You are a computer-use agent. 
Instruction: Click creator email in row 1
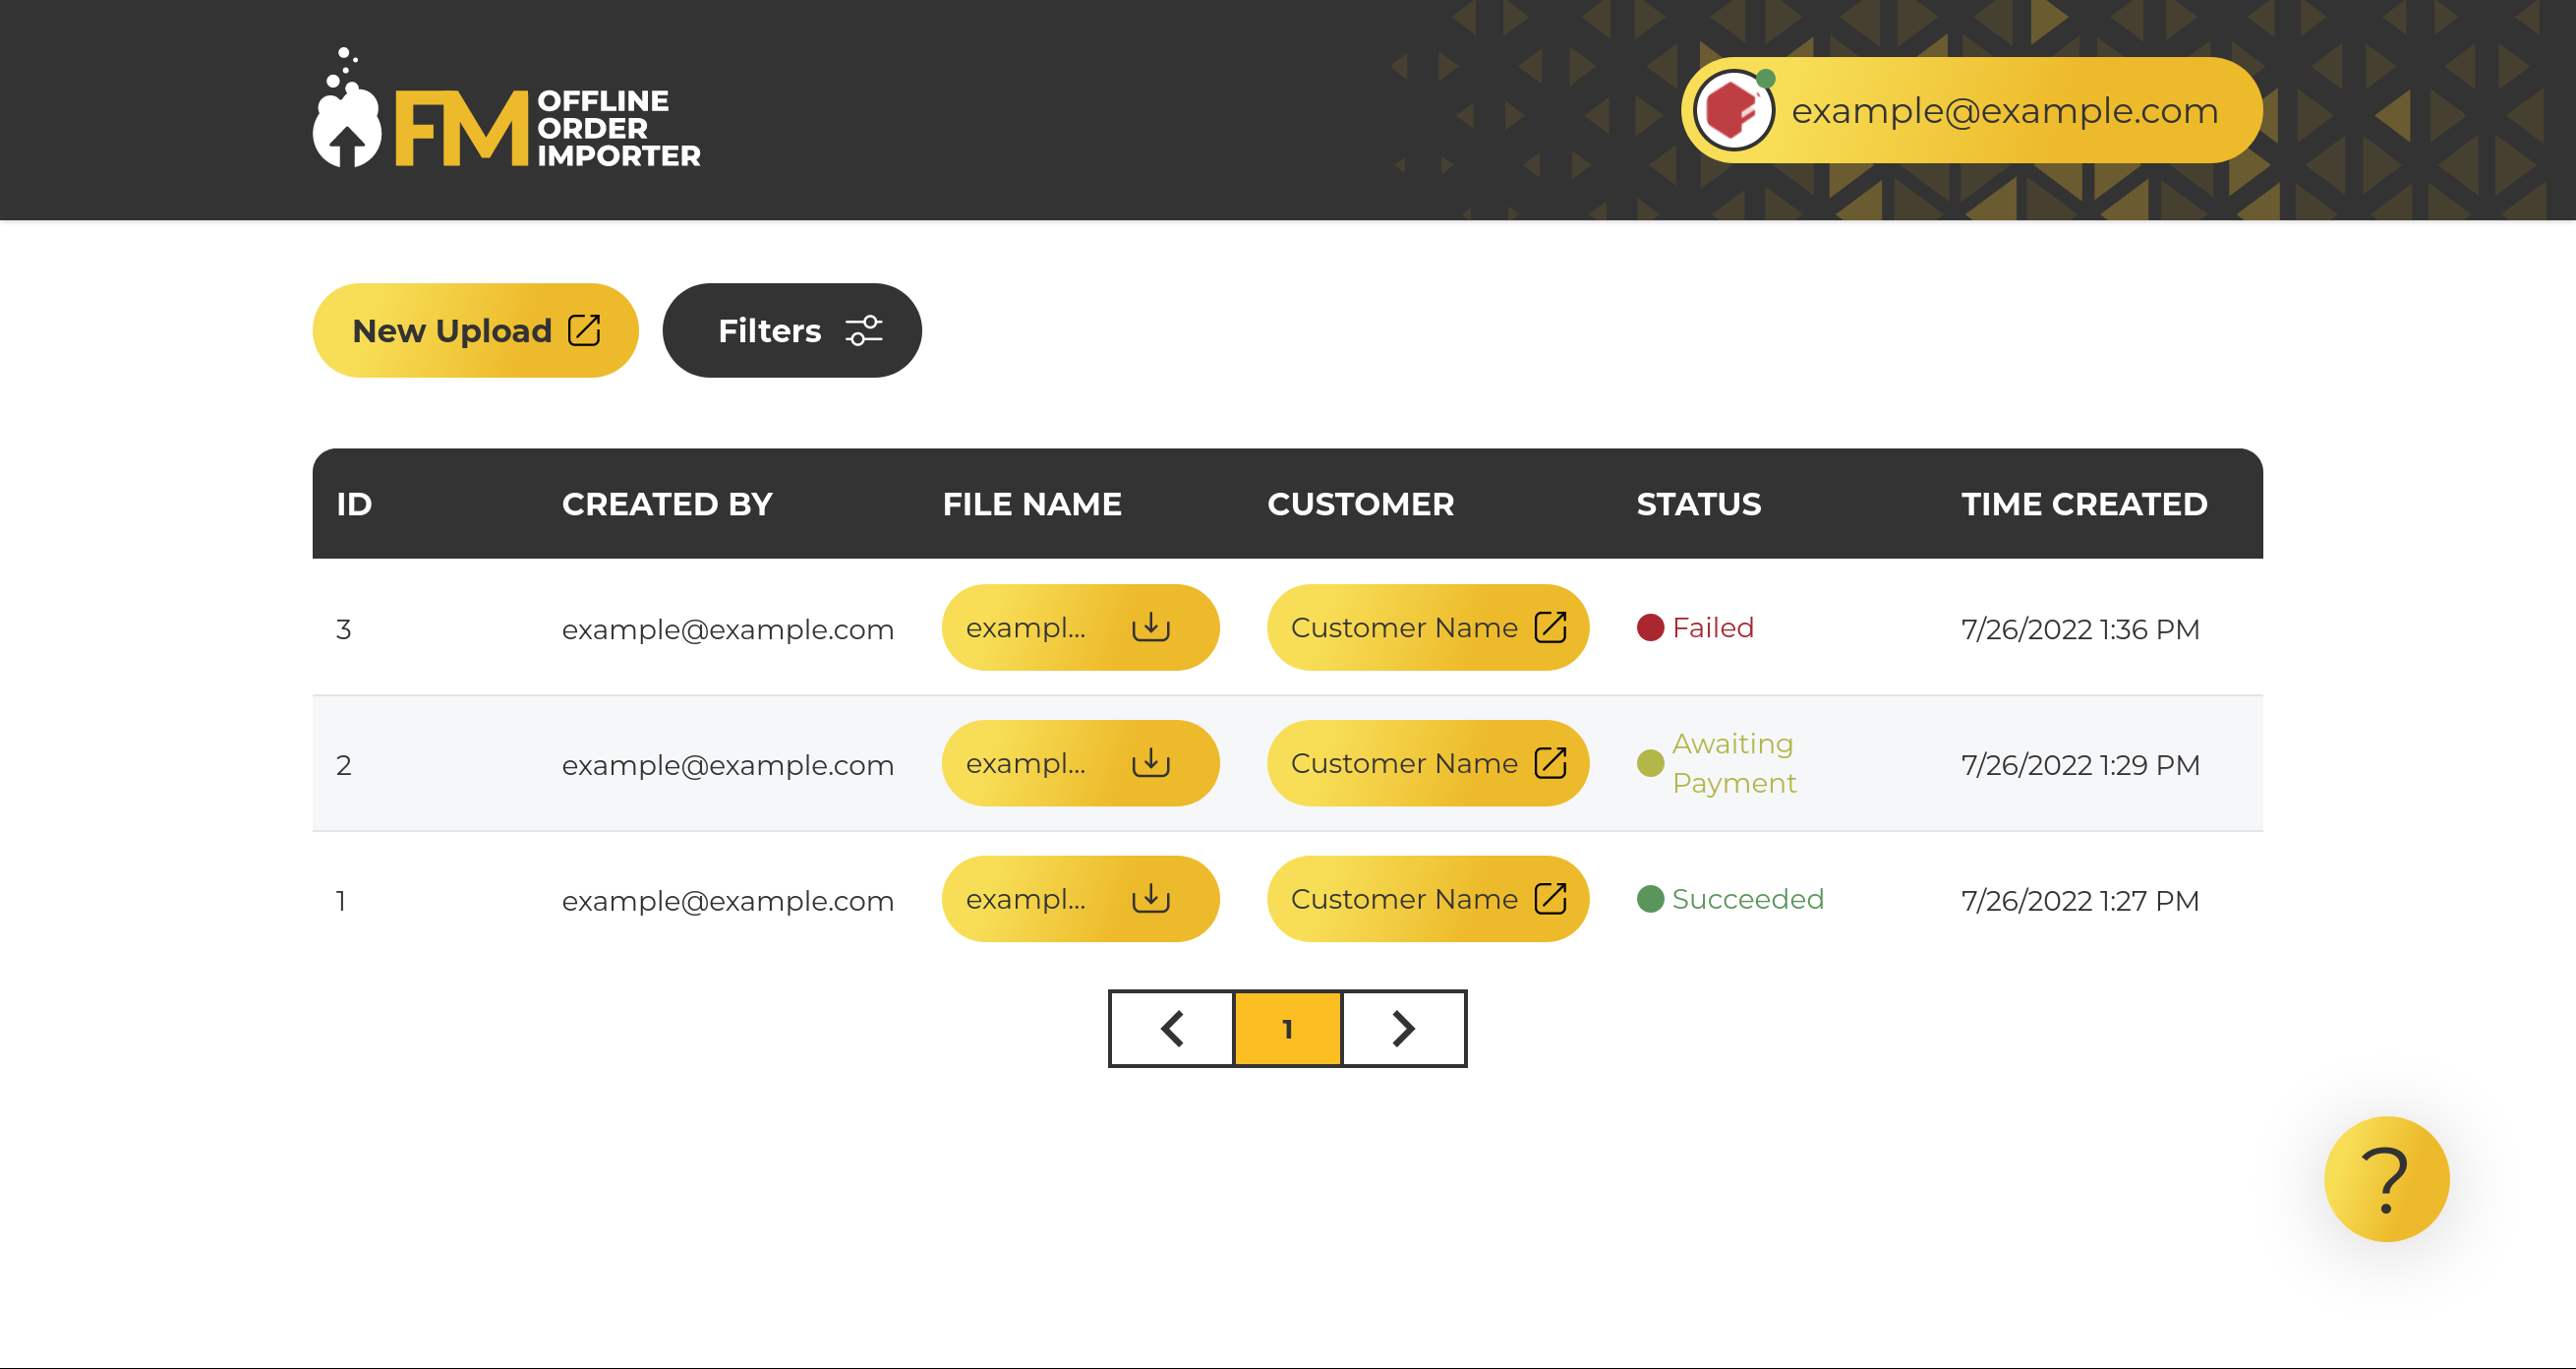pos(728,901)
